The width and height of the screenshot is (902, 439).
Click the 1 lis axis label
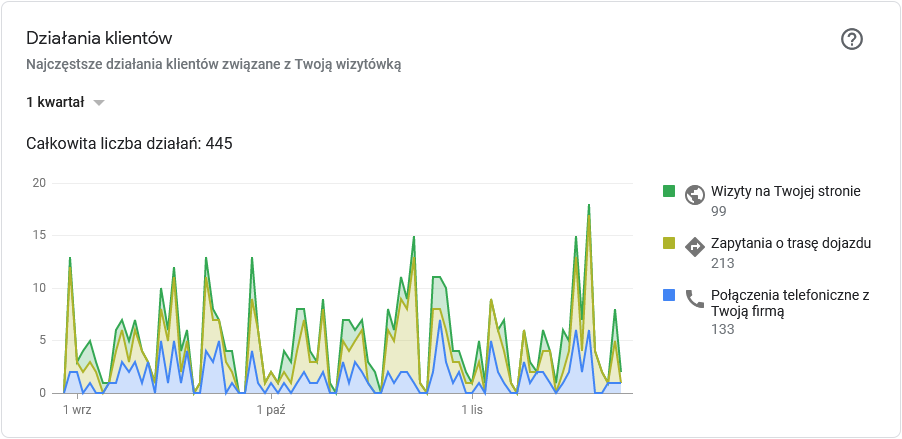[x=472, y=410]
